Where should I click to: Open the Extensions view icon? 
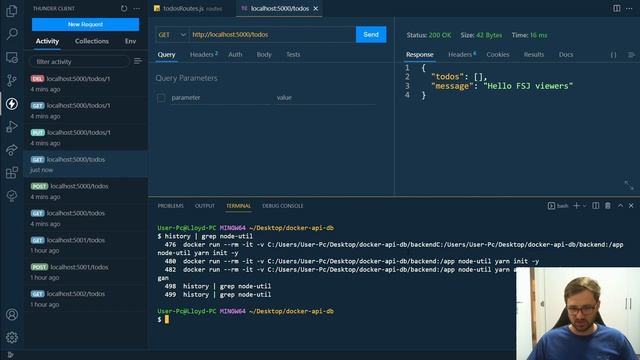pos(12,173)
